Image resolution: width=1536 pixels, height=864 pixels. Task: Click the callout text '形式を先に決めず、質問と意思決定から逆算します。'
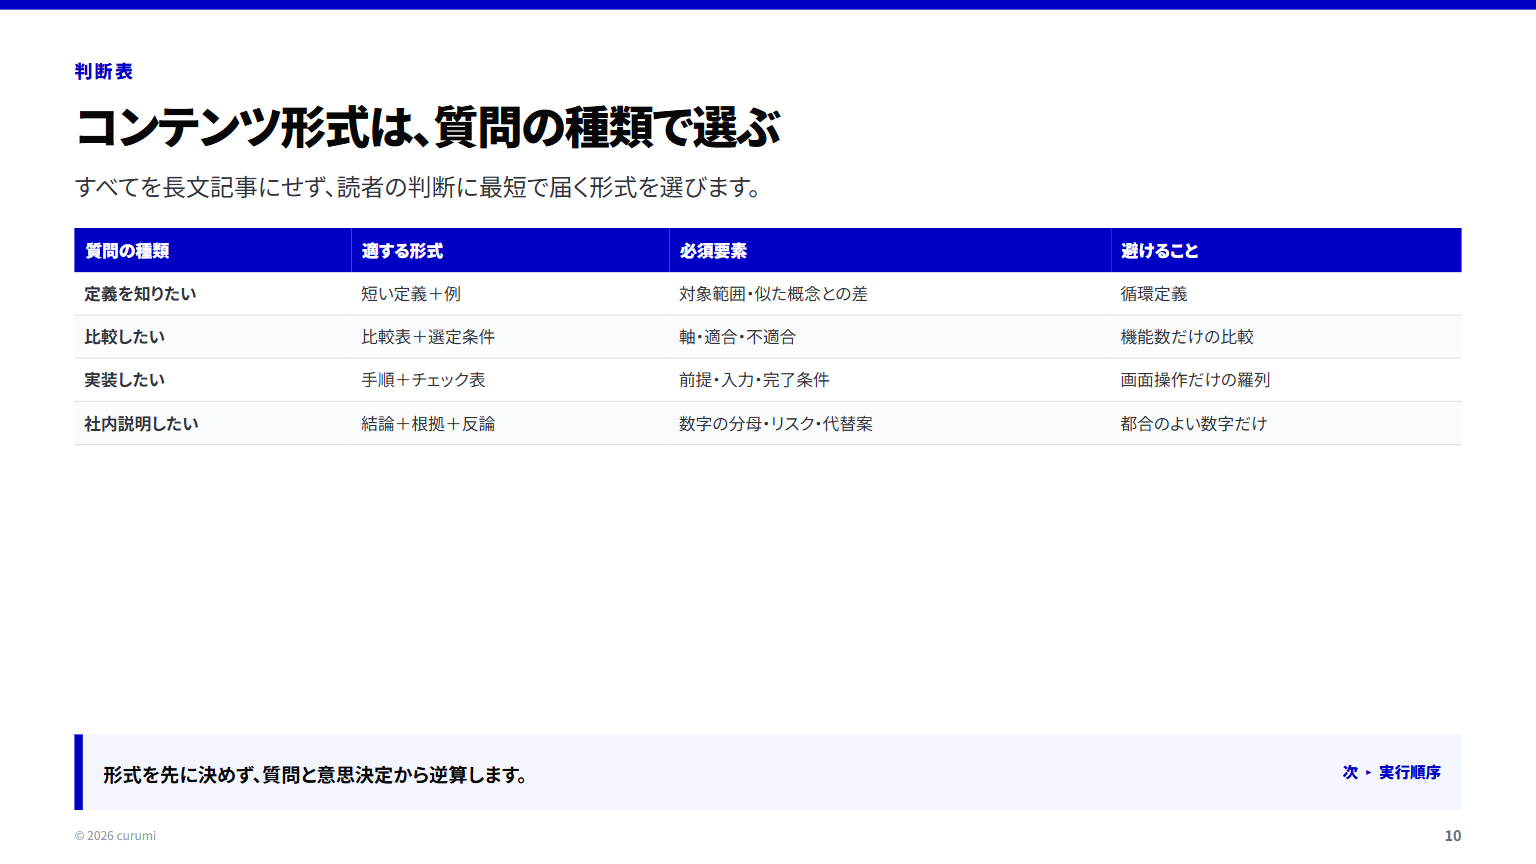coord(316,775)
